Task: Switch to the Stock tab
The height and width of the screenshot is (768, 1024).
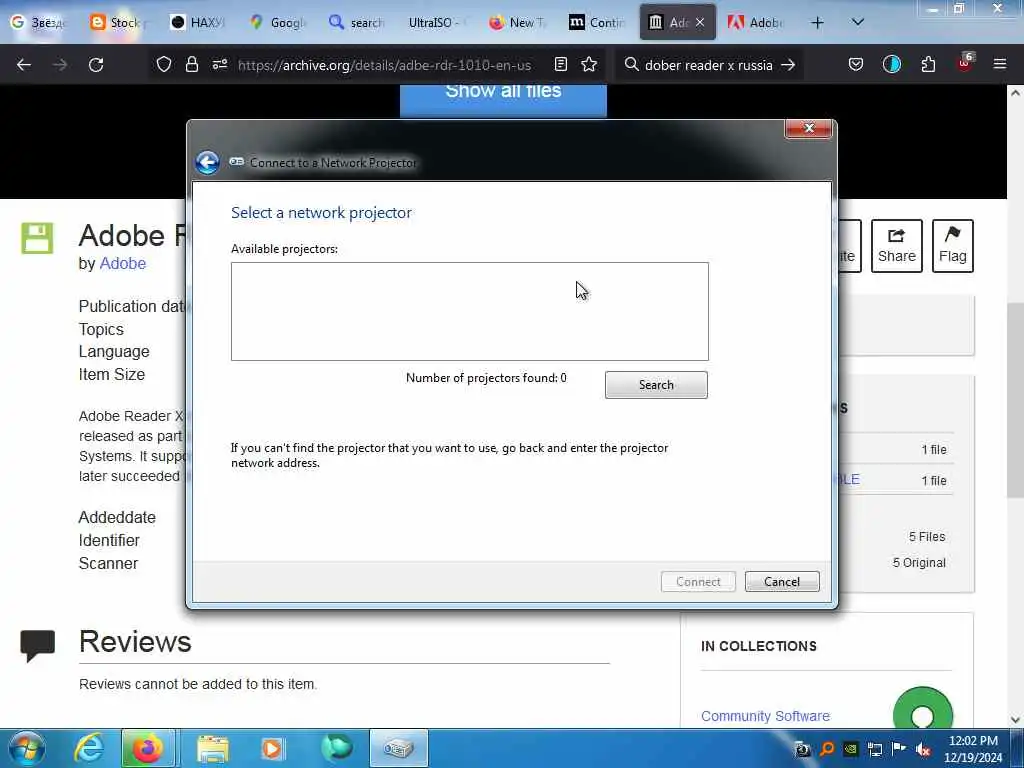Action: pyautogui.click(x=119, y=23)
